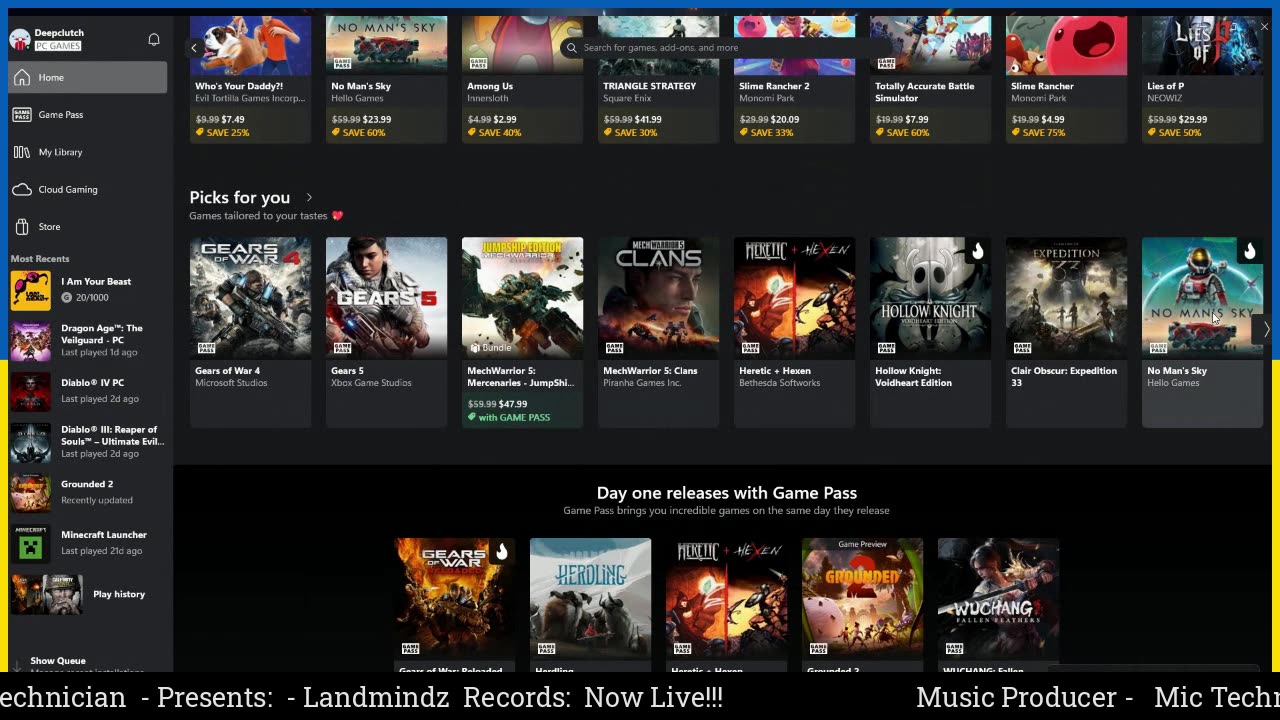Viewport: 1280px width, 720px height.
Task: Open Hollow Knight Voidheart Edition card
Action: click(x=930, y=332)
